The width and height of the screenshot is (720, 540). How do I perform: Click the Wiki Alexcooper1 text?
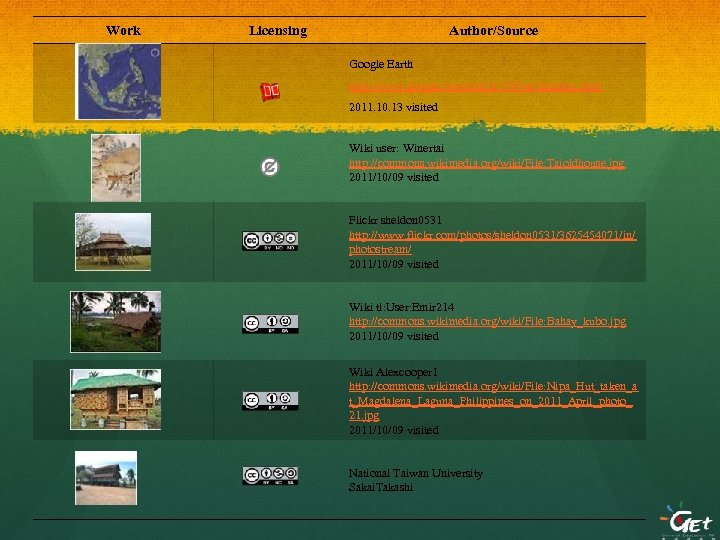tap(393, 372)
